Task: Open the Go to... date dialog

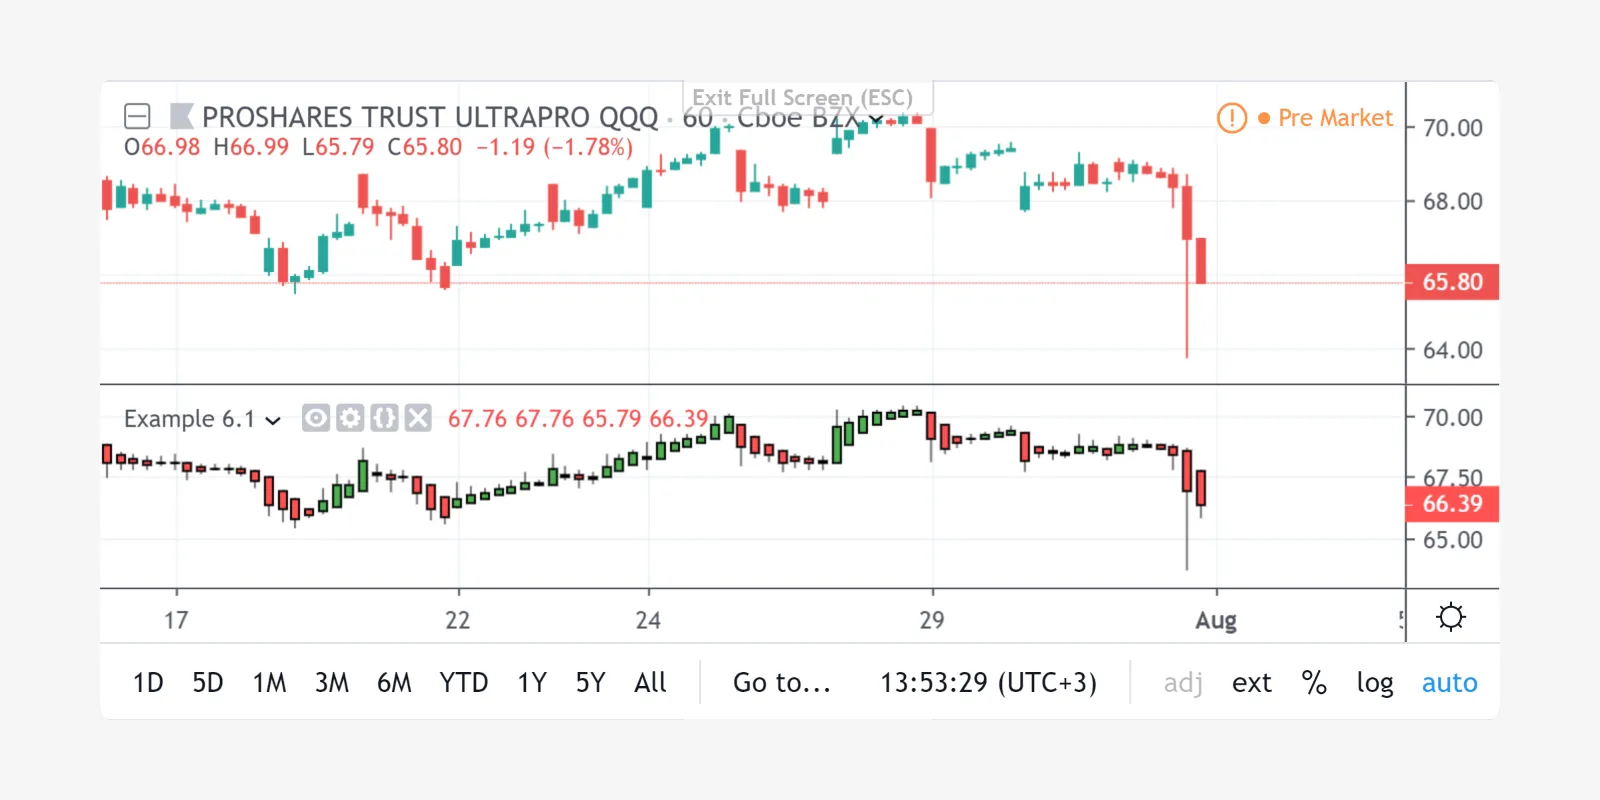Action: (x=782, y=683)
